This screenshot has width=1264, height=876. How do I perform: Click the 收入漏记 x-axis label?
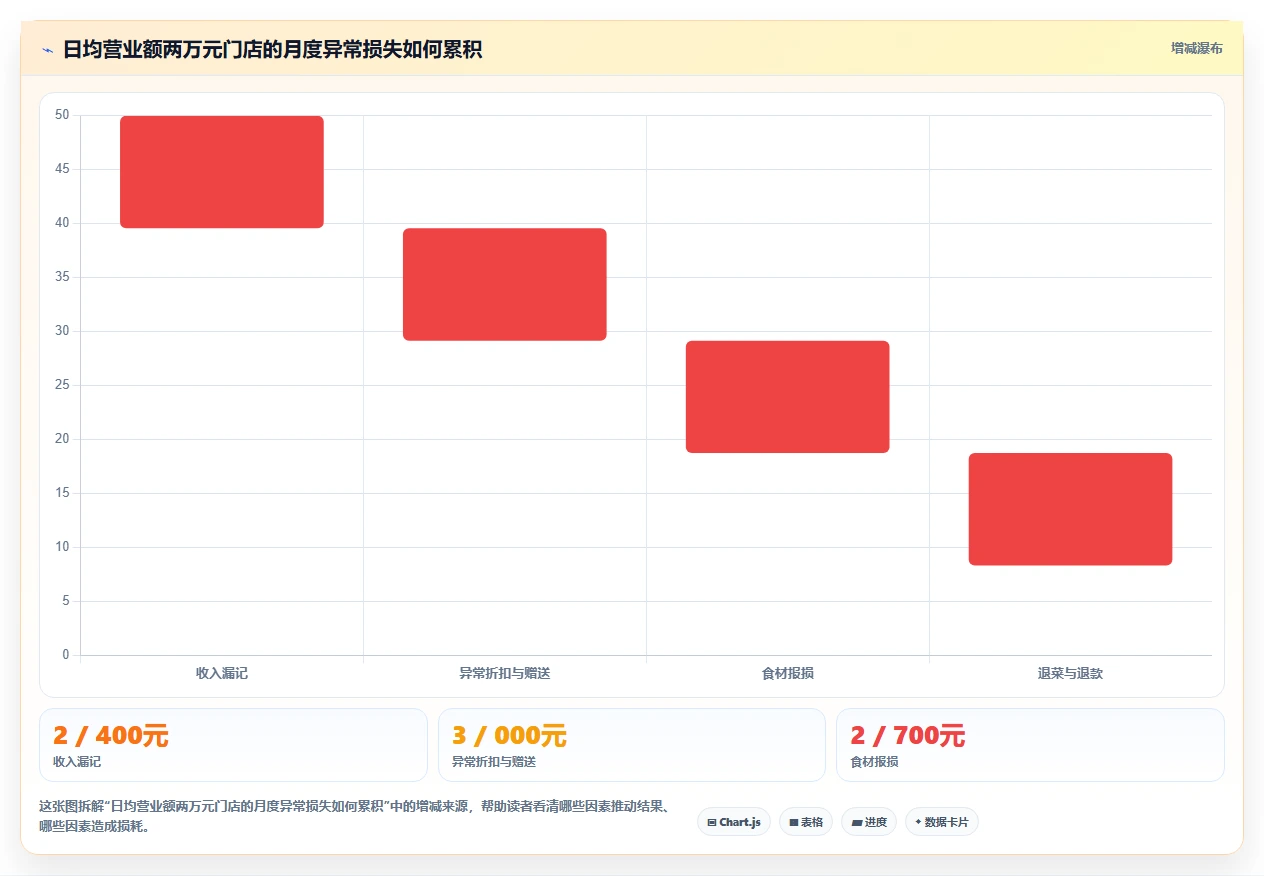click(x=222, y=674)
